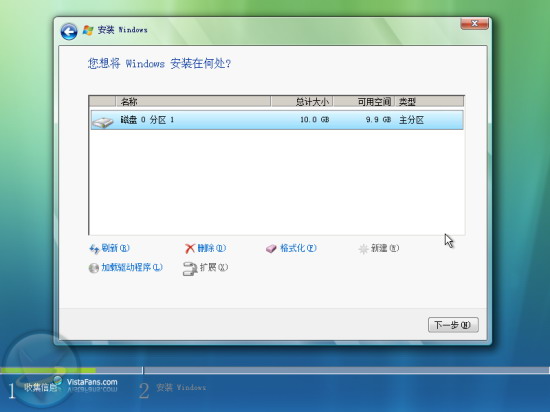Sort by the 可用空间 column header
Viewport: 550px width, 412px height.
(x=364, y=102)
